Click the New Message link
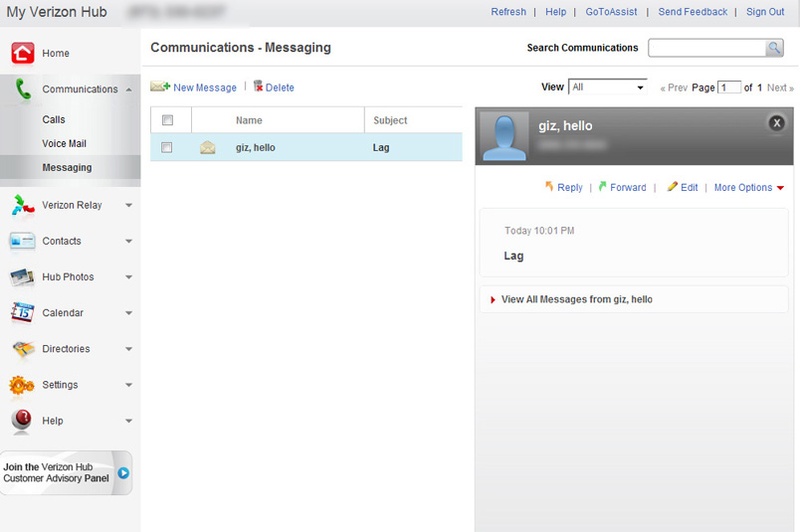 tap(205, 88)
